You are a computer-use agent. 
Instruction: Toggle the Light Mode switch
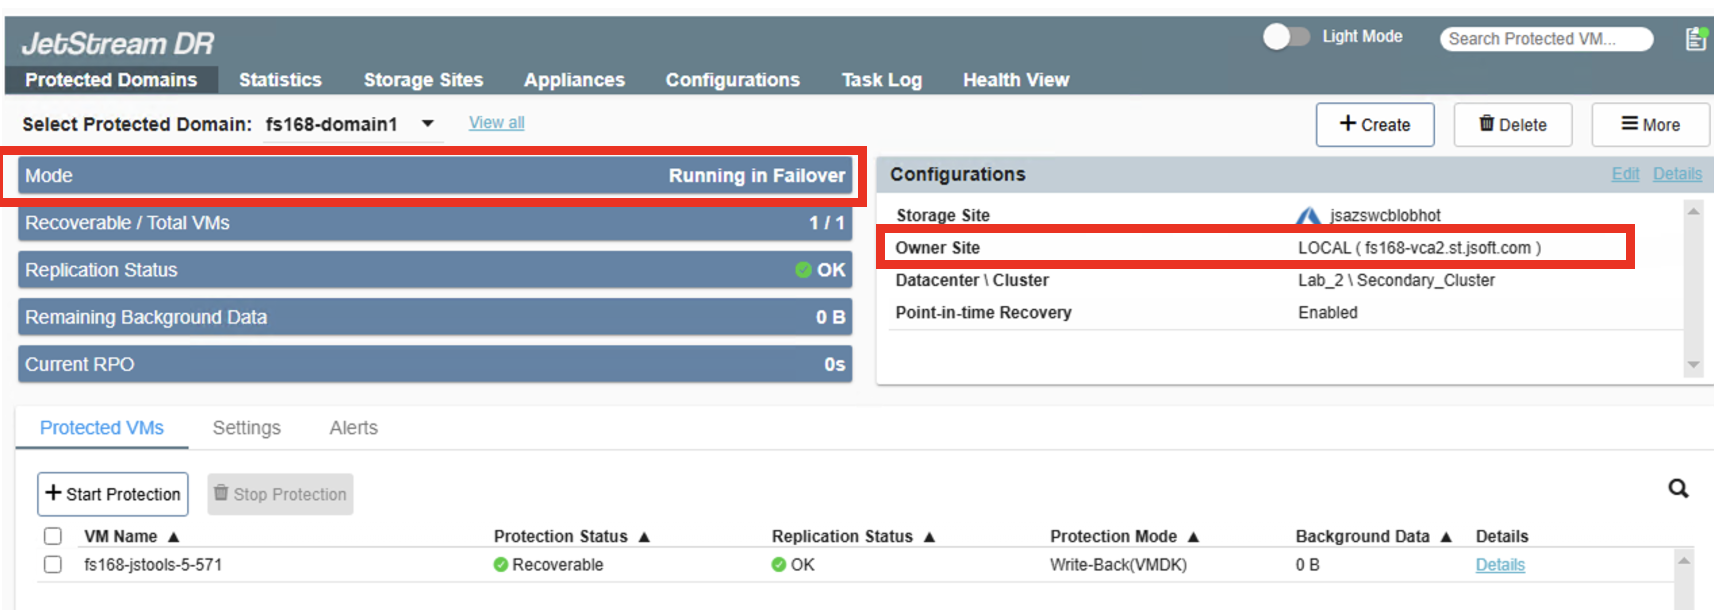coord(1286,37)
